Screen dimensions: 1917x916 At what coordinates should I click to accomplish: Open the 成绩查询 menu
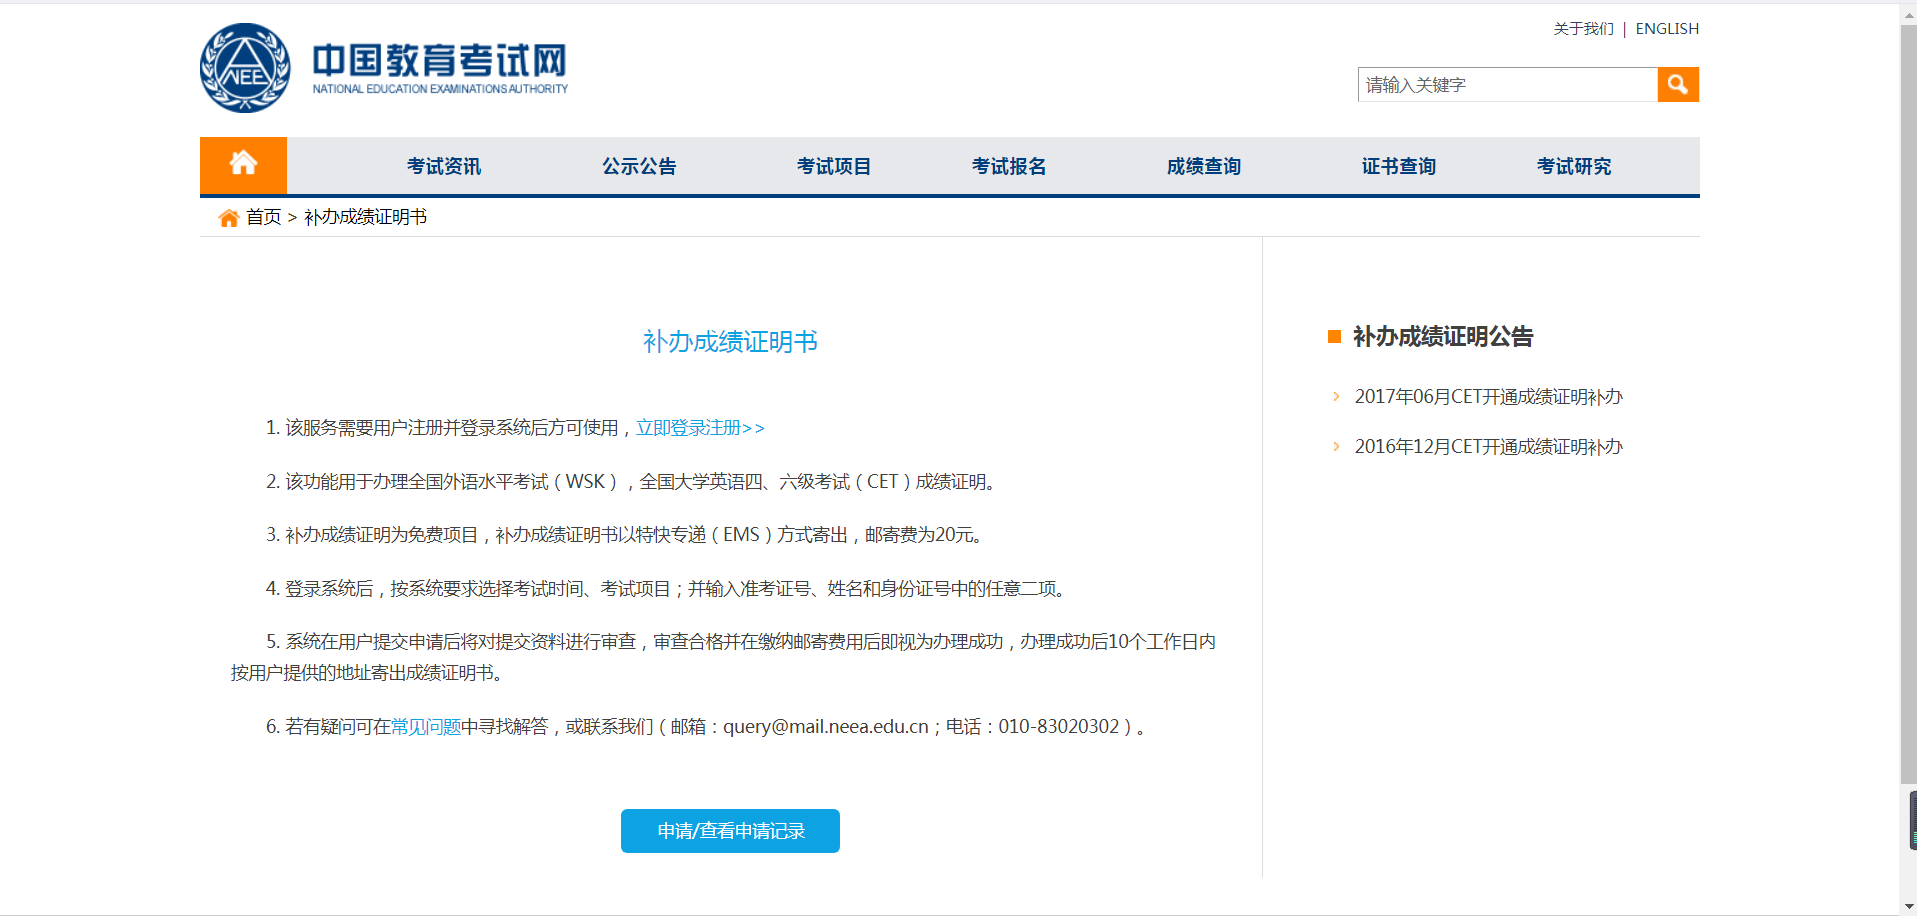click(1203, 166)
